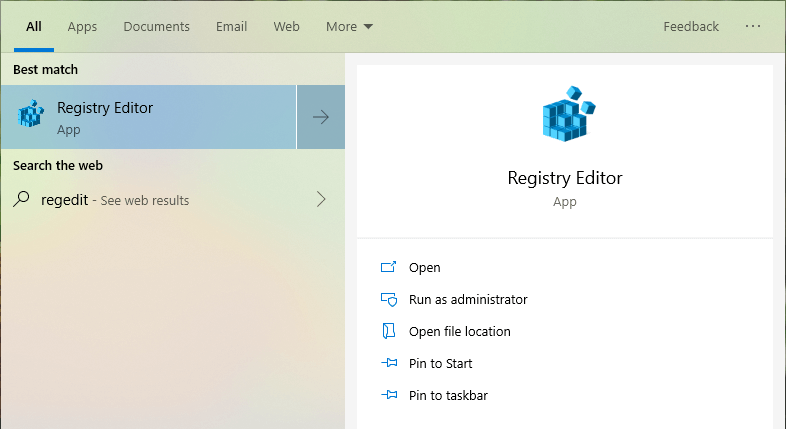Click the Open action icon
786x429 pixels.
pyautogui.click(x=388, y=267)
